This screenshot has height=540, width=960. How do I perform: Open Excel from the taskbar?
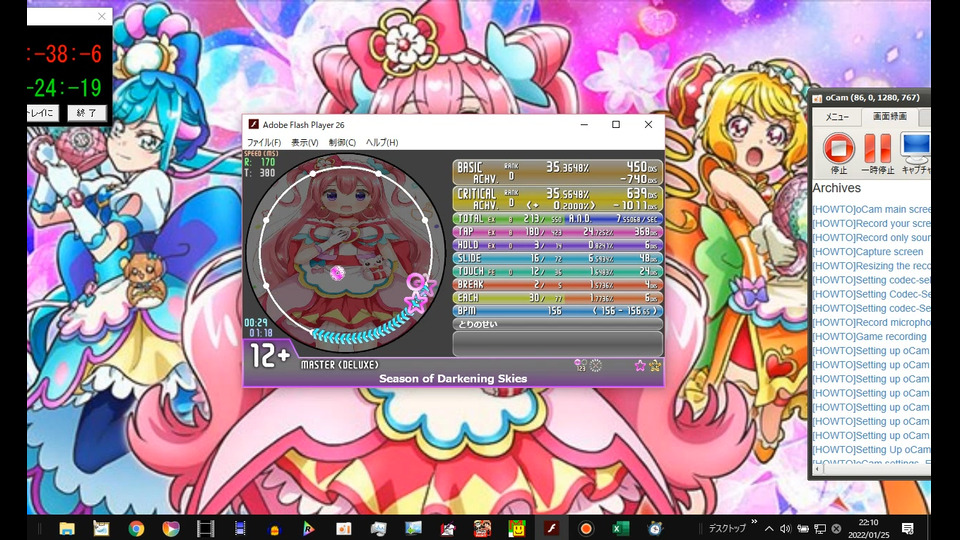pyautogui.click(x=621, y=528)
